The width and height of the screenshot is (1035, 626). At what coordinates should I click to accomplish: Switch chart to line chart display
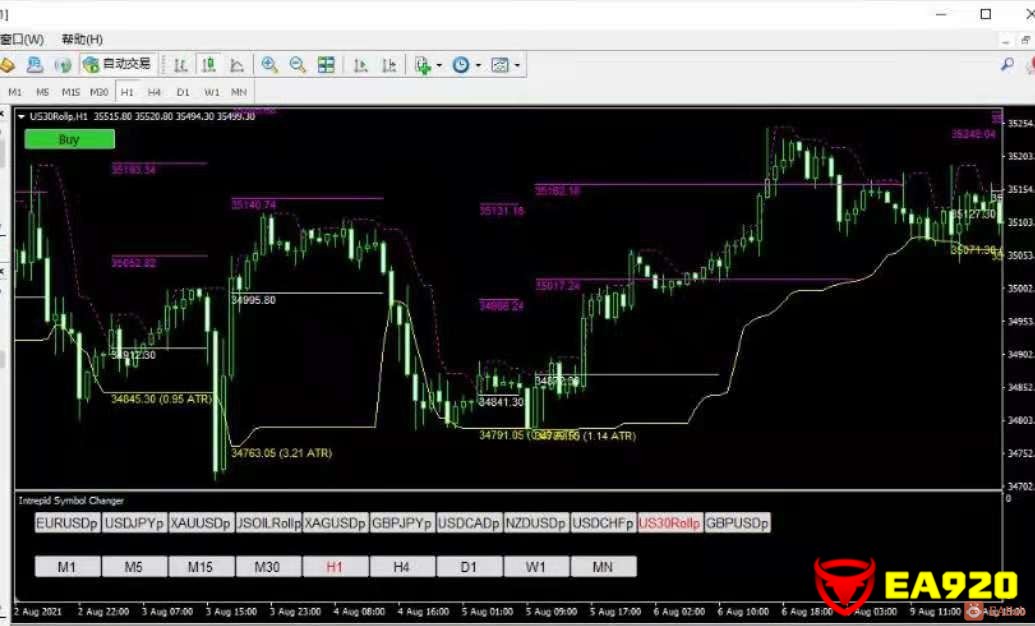pyautogui.click(x=237, y=65)
